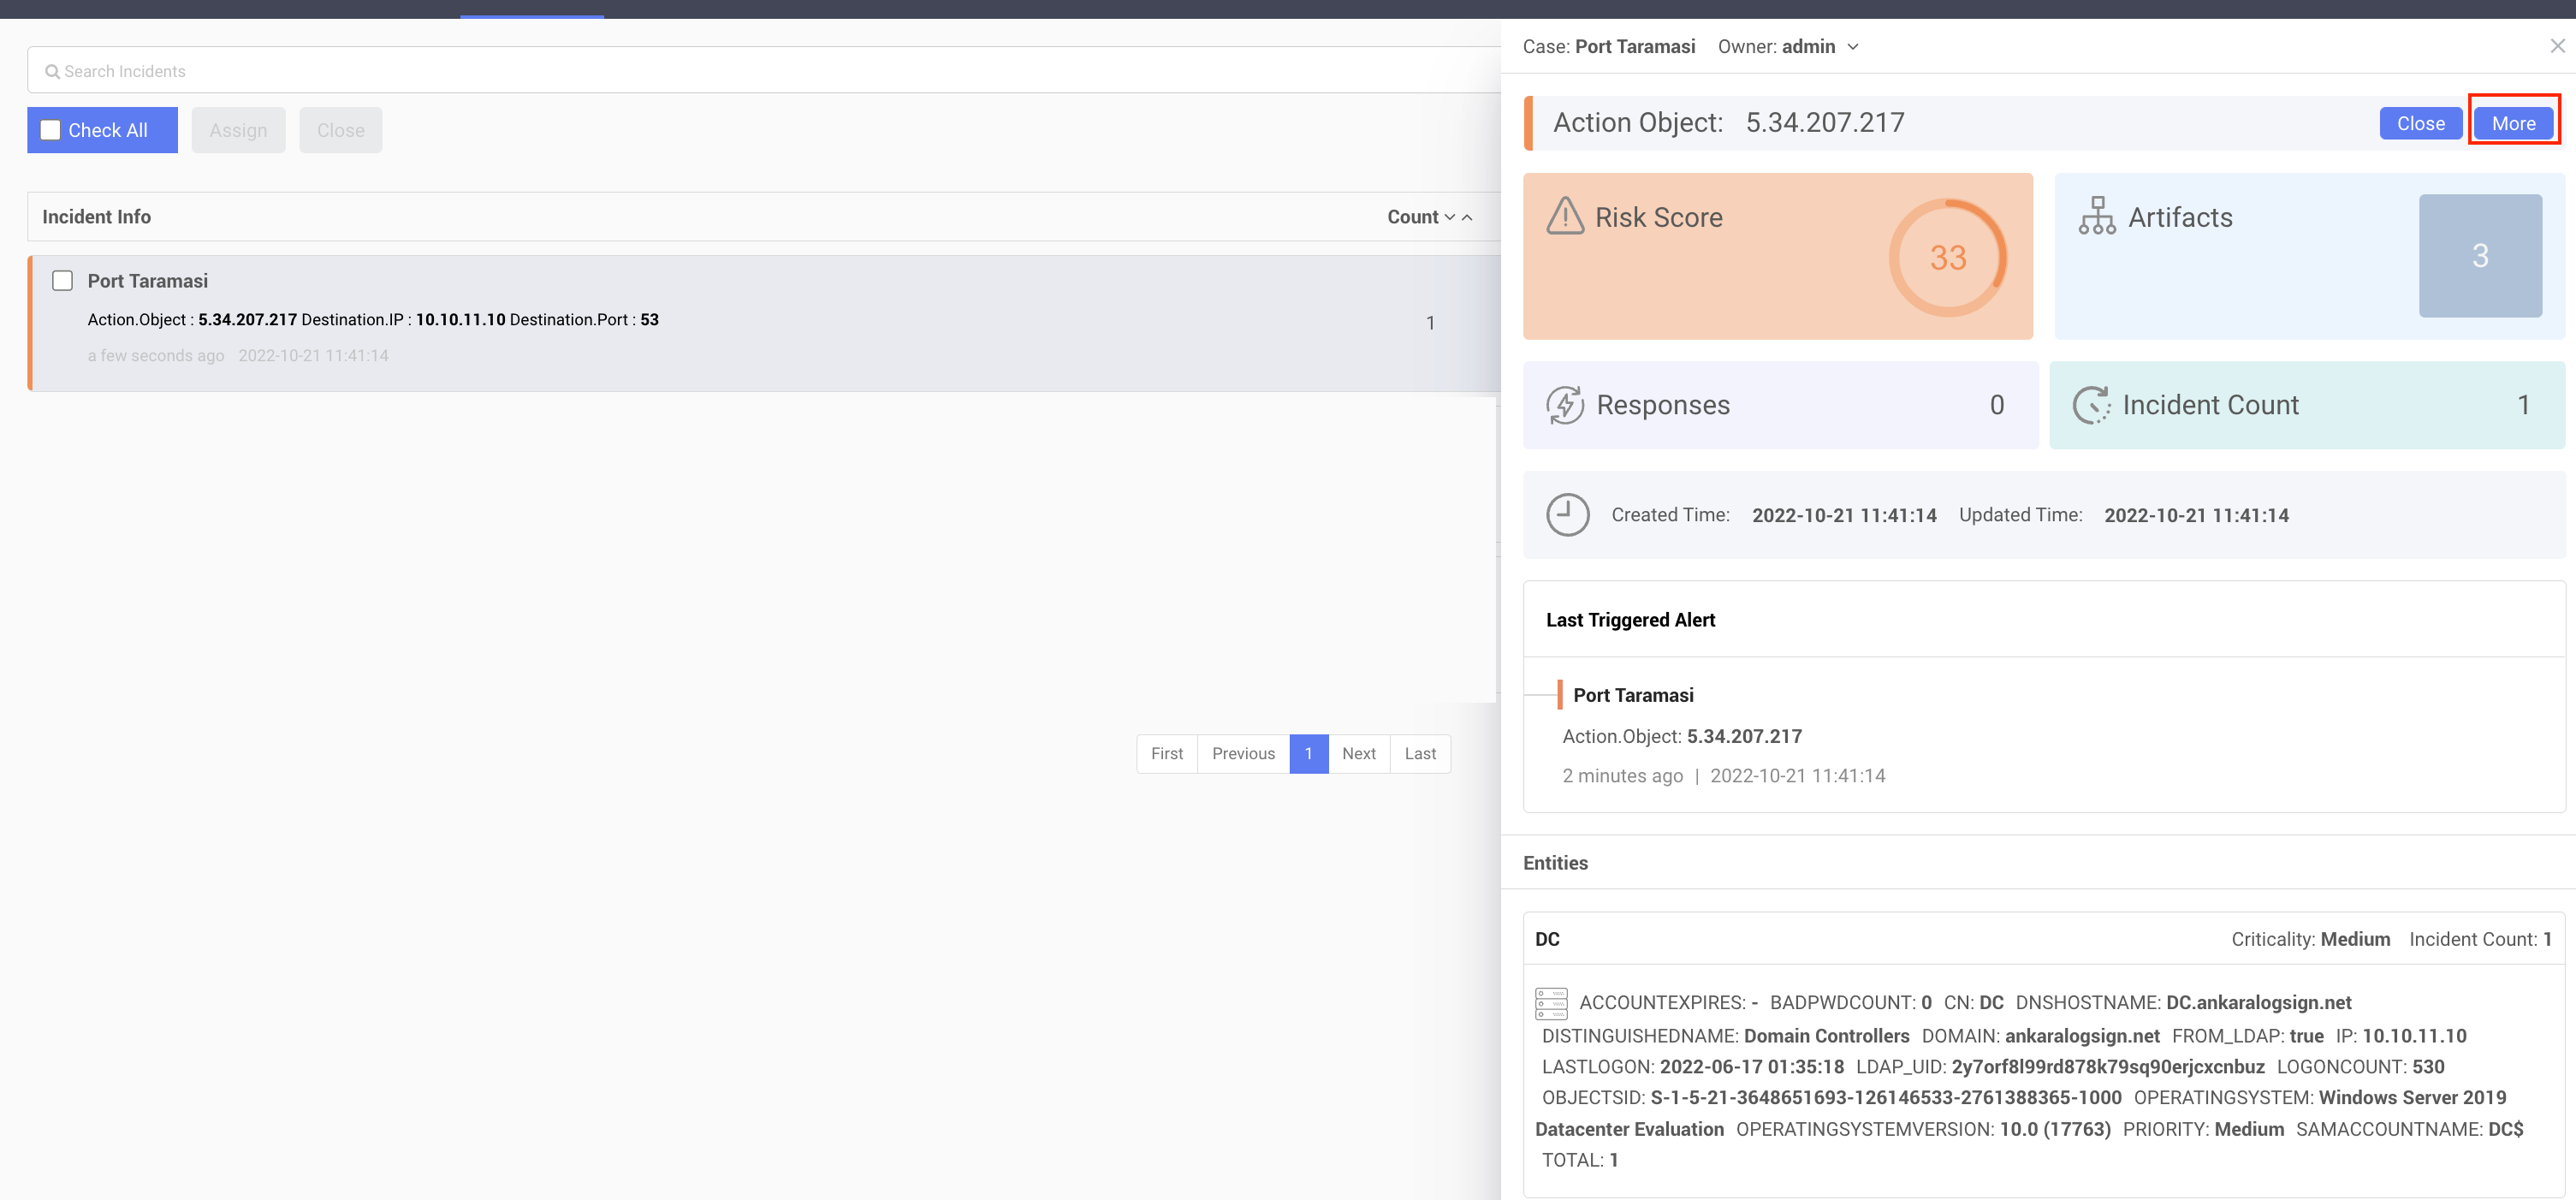Viewport: 2576px width, 1200px height.
Task: Click the incident timestamp 'a few seconds ago'
Action: click(156, 356)
